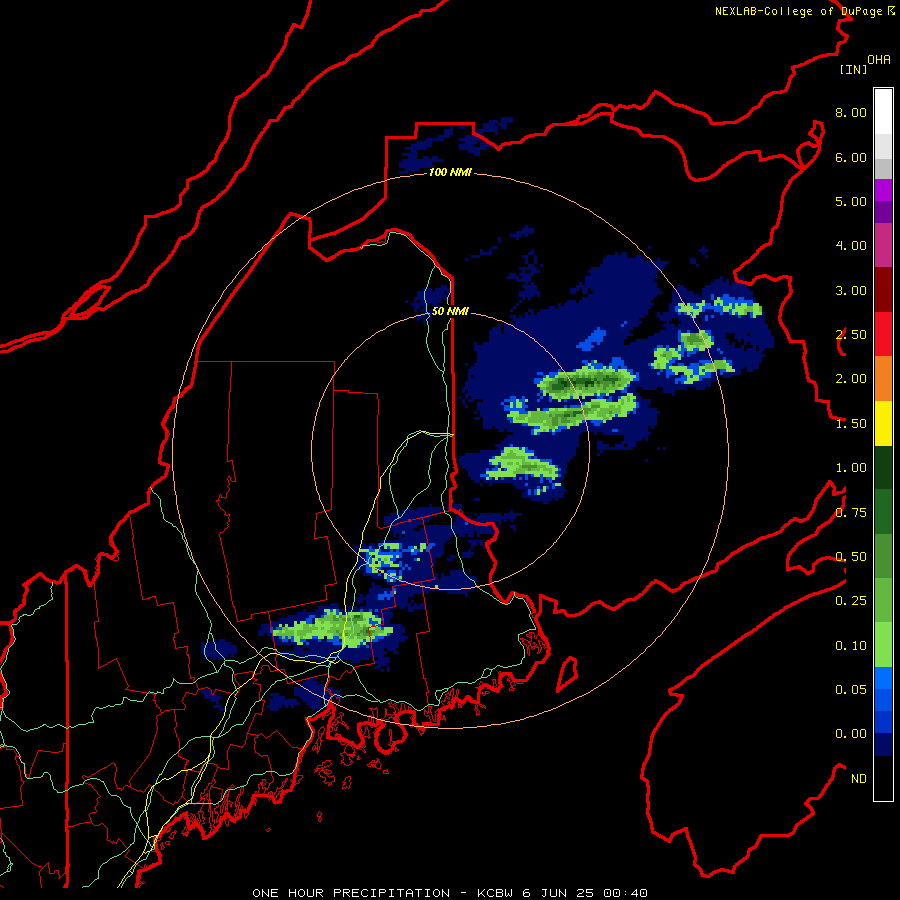This screenshot has height=900, width=900.
Task: Click the 0.05 legend value
Action: [851, 690]
